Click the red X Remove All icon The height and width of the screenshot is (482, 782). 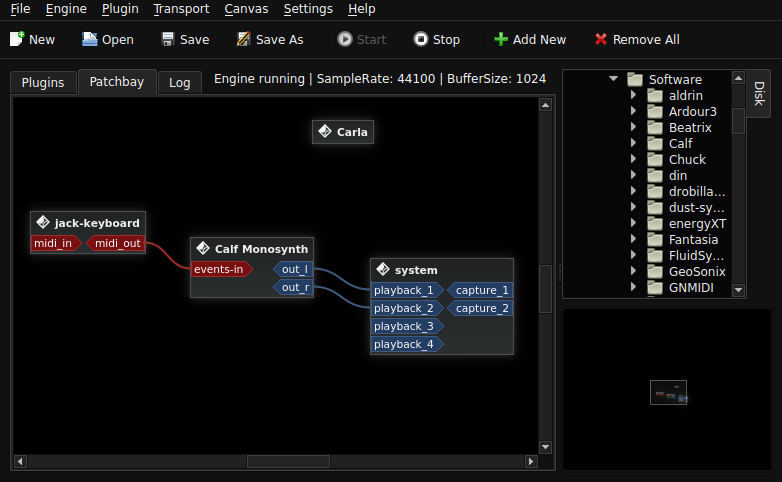(x=601, y=39)
